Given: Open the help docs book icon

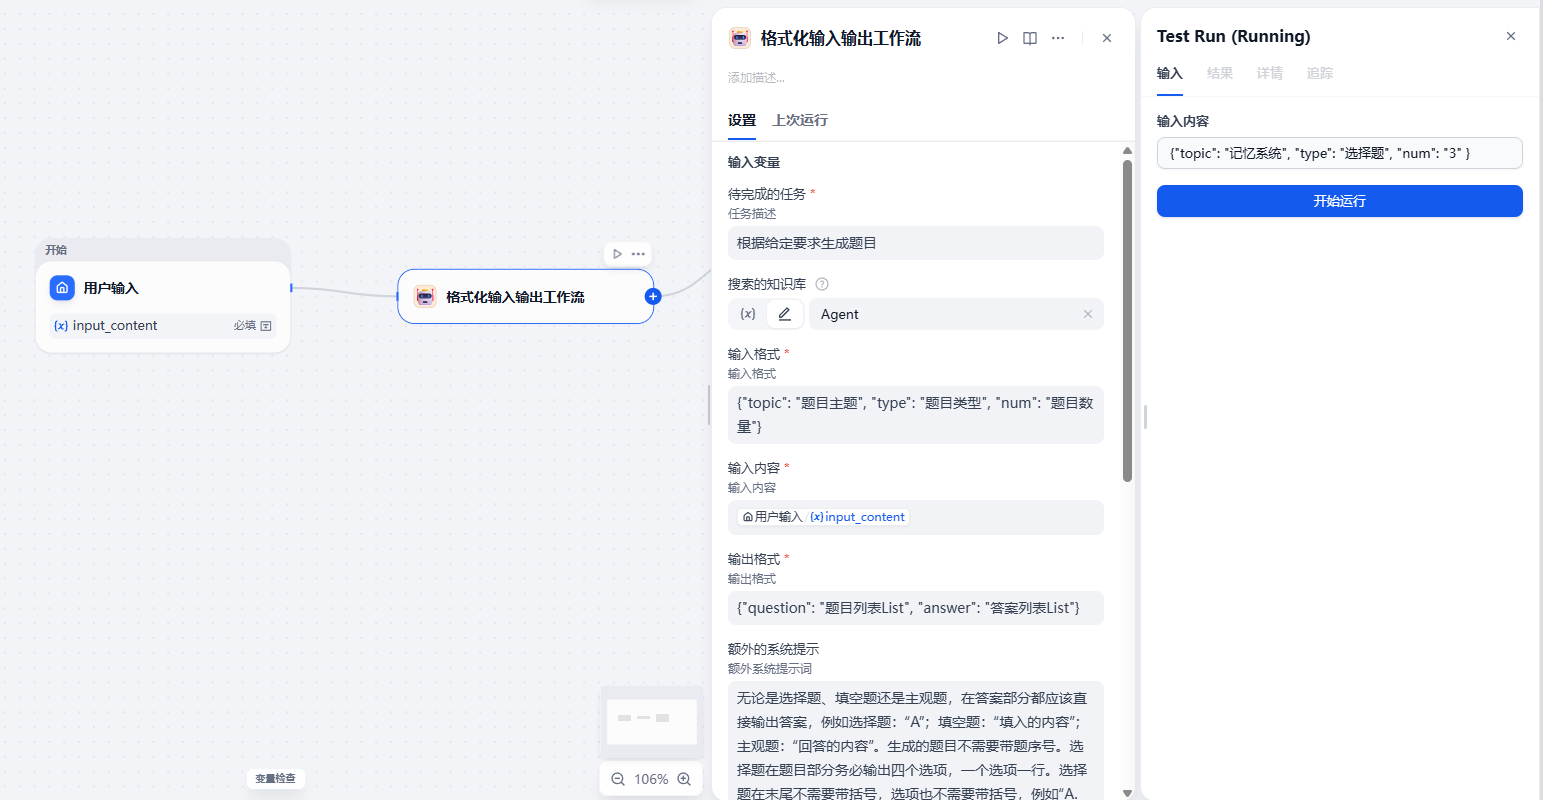Looking at the screenshot, I should pos(1030,38).
